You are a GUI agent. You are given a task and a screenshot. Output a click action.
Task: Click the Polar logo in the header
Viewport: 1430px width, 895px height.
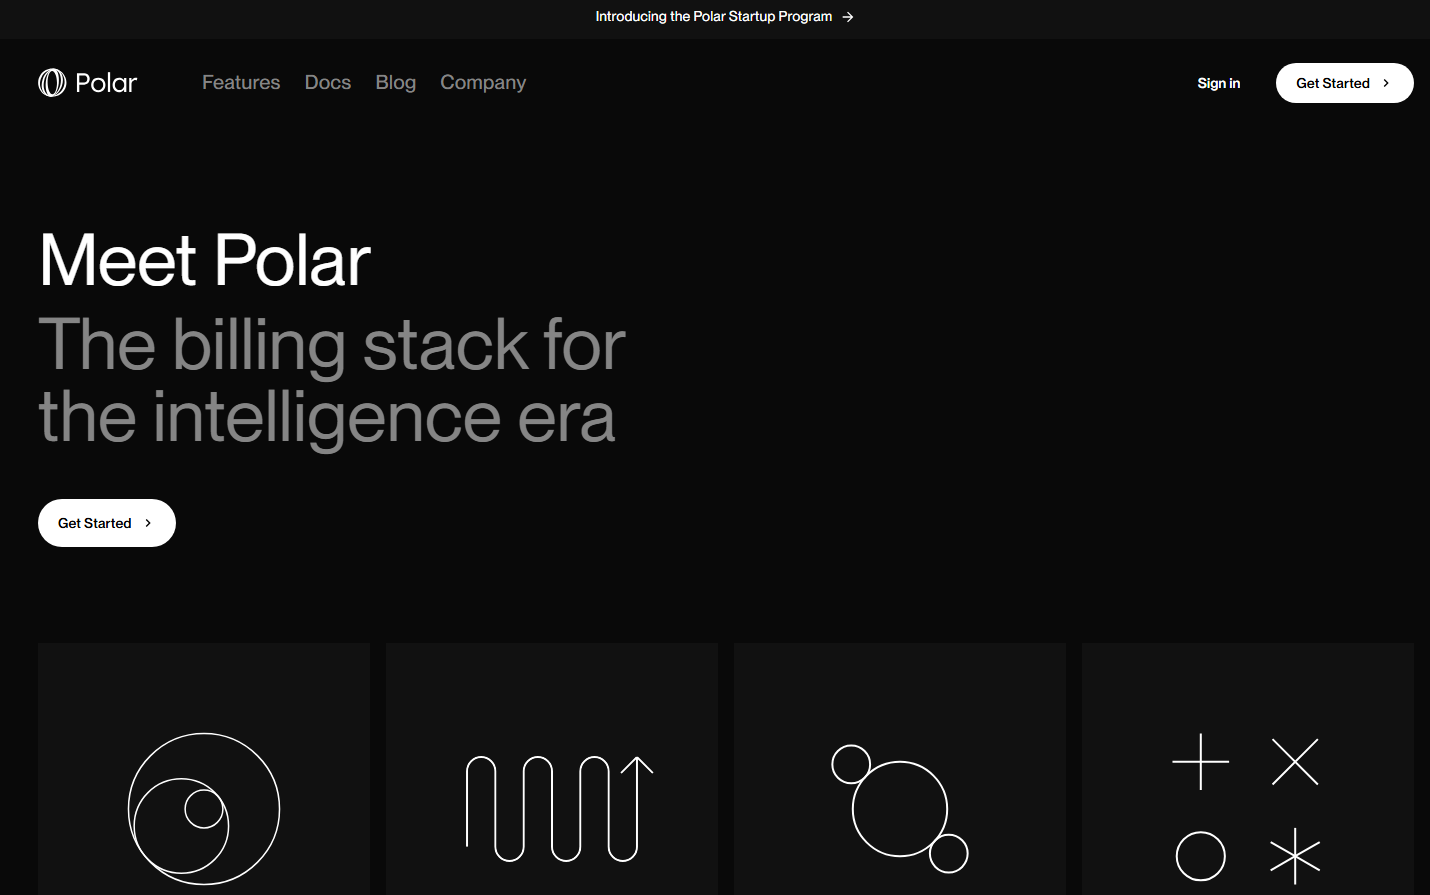[x=88, y=83]
